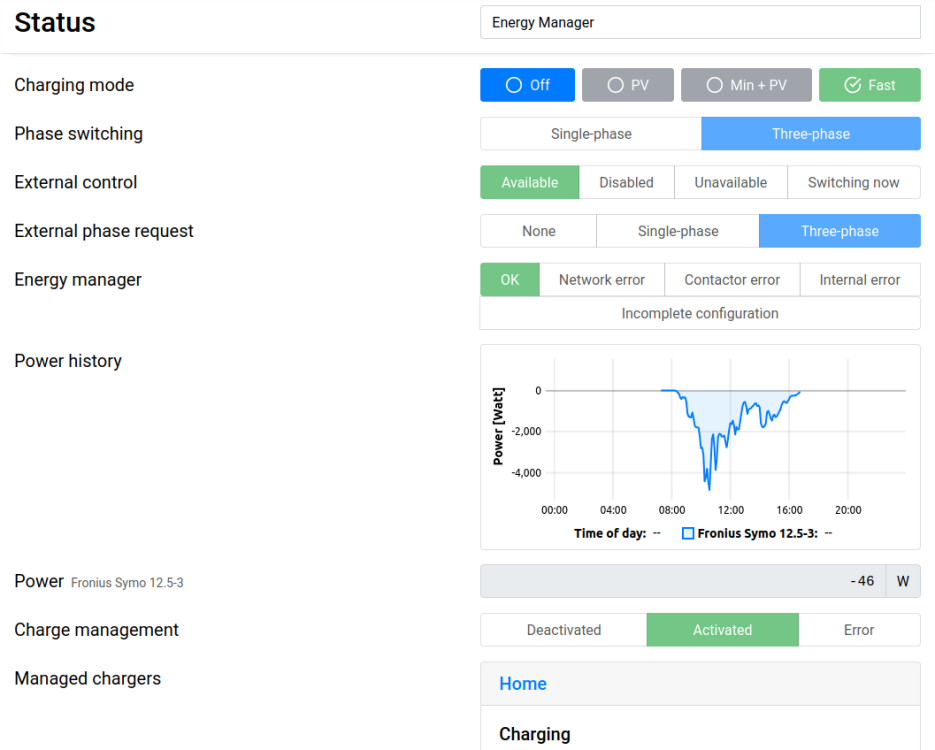935x750 pixels.
Task: Click the Contactor error status indicator
Action: [x=732, y=280]
